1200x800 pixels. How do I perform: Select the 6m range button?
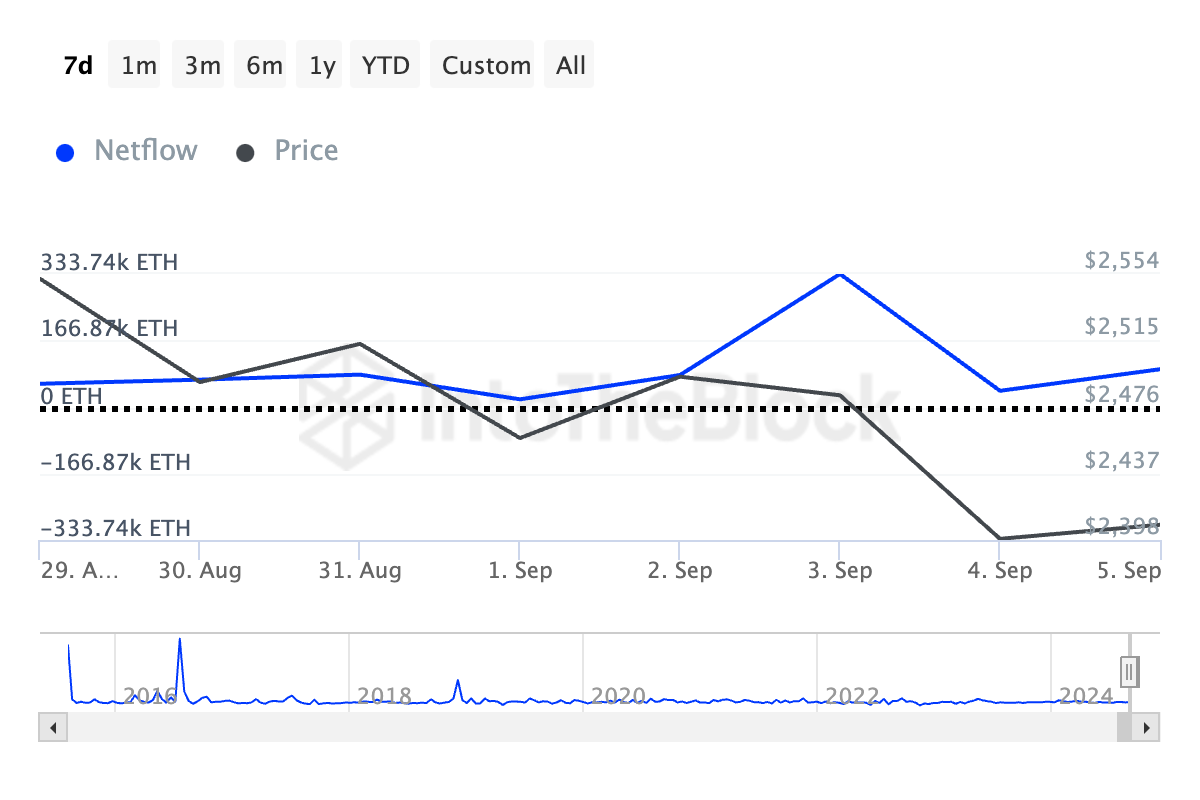pyautogui.click(x=264, y=66)
